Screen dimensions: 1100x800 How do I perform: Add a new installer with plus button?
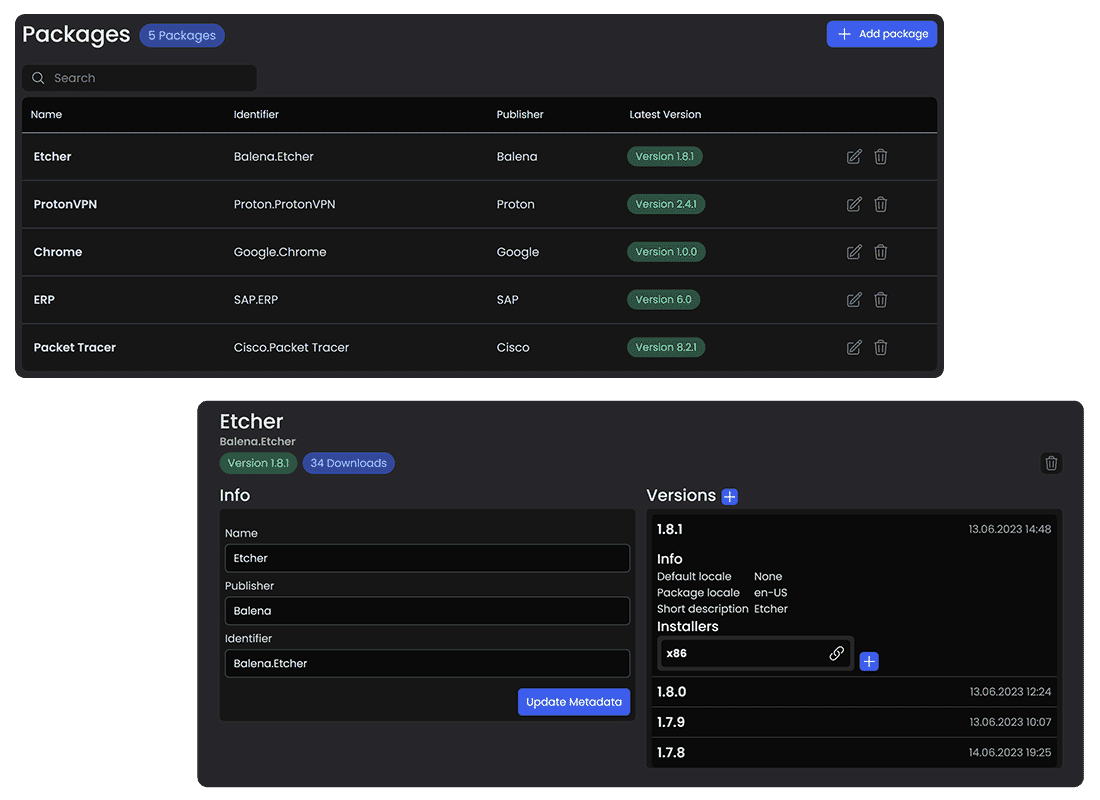click(869, 661)
